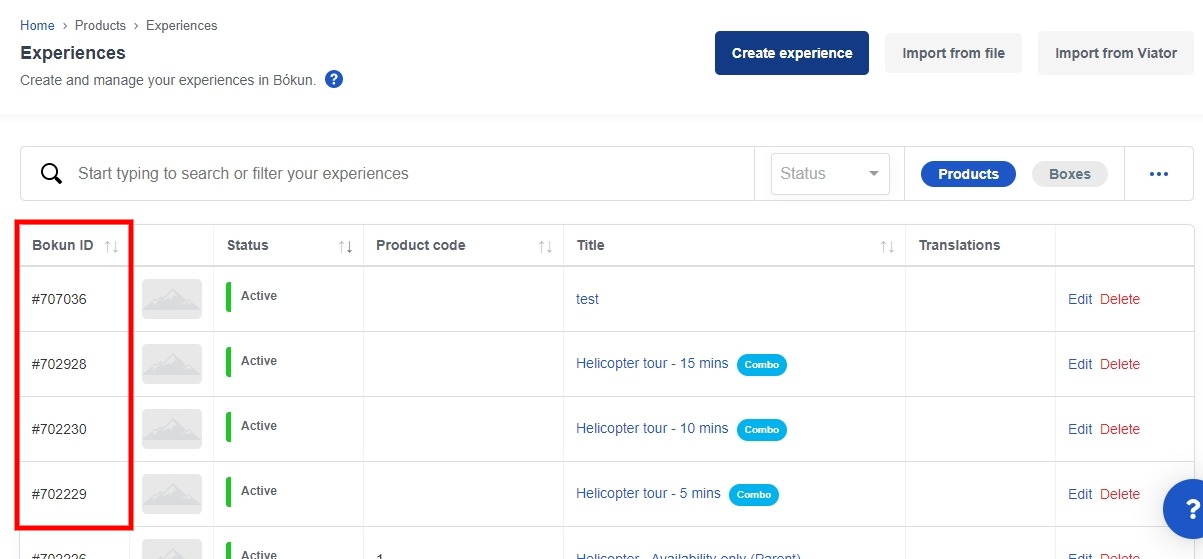Open the three-dots more options menu
The image size is (1203, 559).
click(x=1159, y=174)
